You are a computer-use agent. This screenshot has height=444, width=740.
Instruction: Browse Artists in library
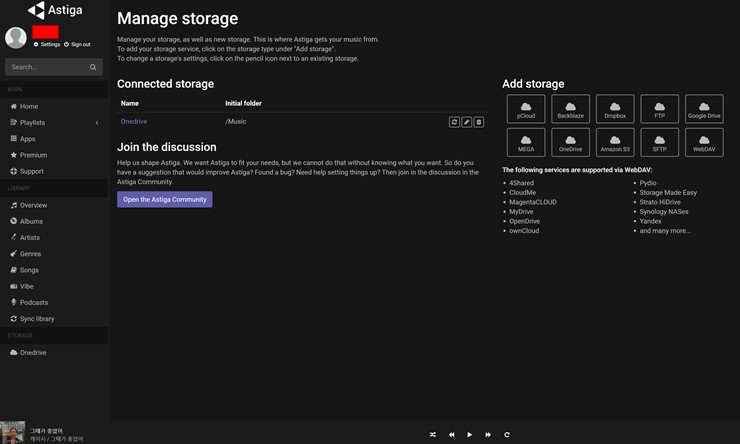tap(25, 237)
